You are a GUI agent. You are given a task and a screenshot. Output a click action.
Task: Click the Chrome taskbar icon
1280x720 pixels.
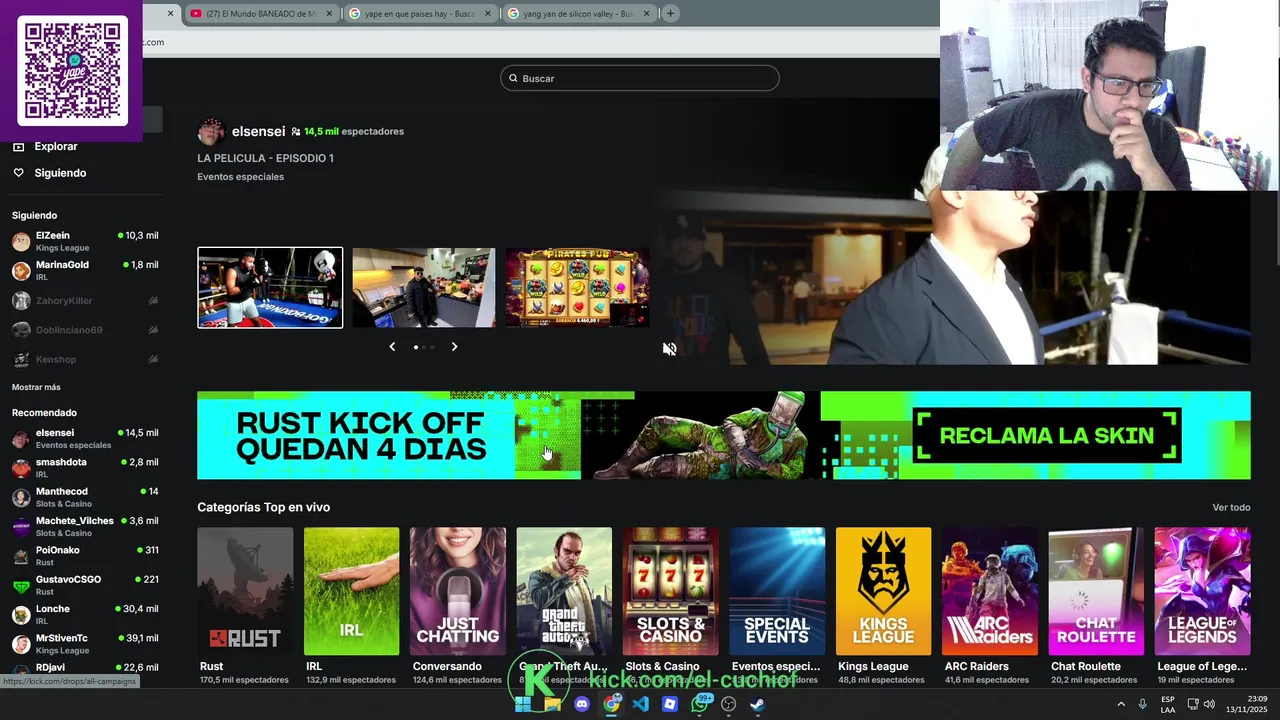pos(612,704)
